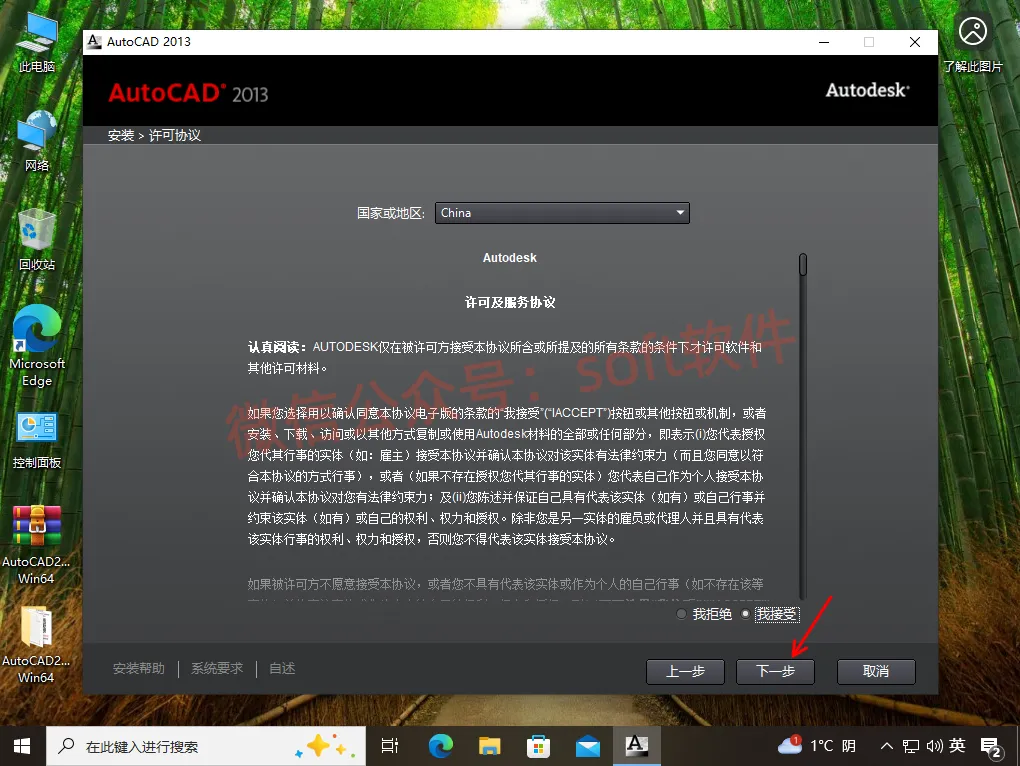Click the AutoCAD title bar logo icon
This screenshot has width=1020, height=766.
(94, 42)
